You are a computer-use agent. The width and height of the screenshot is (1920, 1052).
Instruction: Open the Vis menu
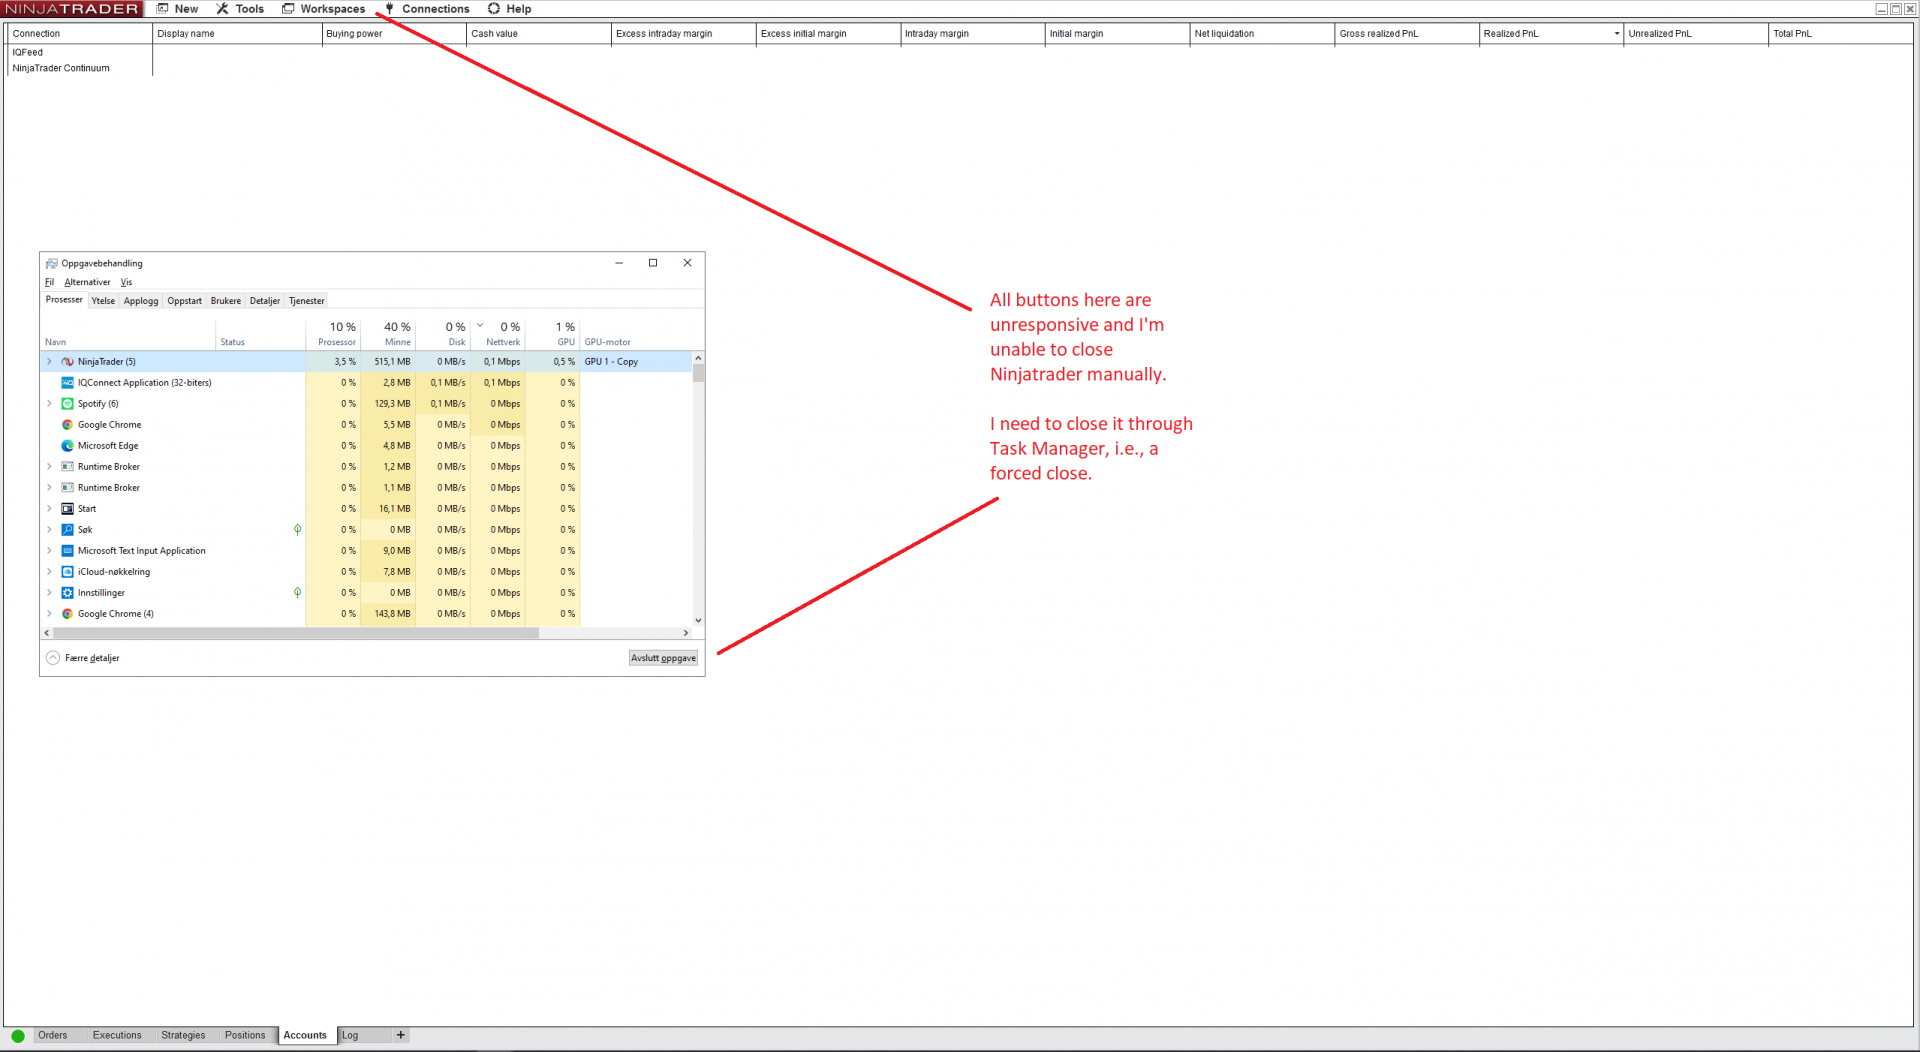(x=126, y=283)
